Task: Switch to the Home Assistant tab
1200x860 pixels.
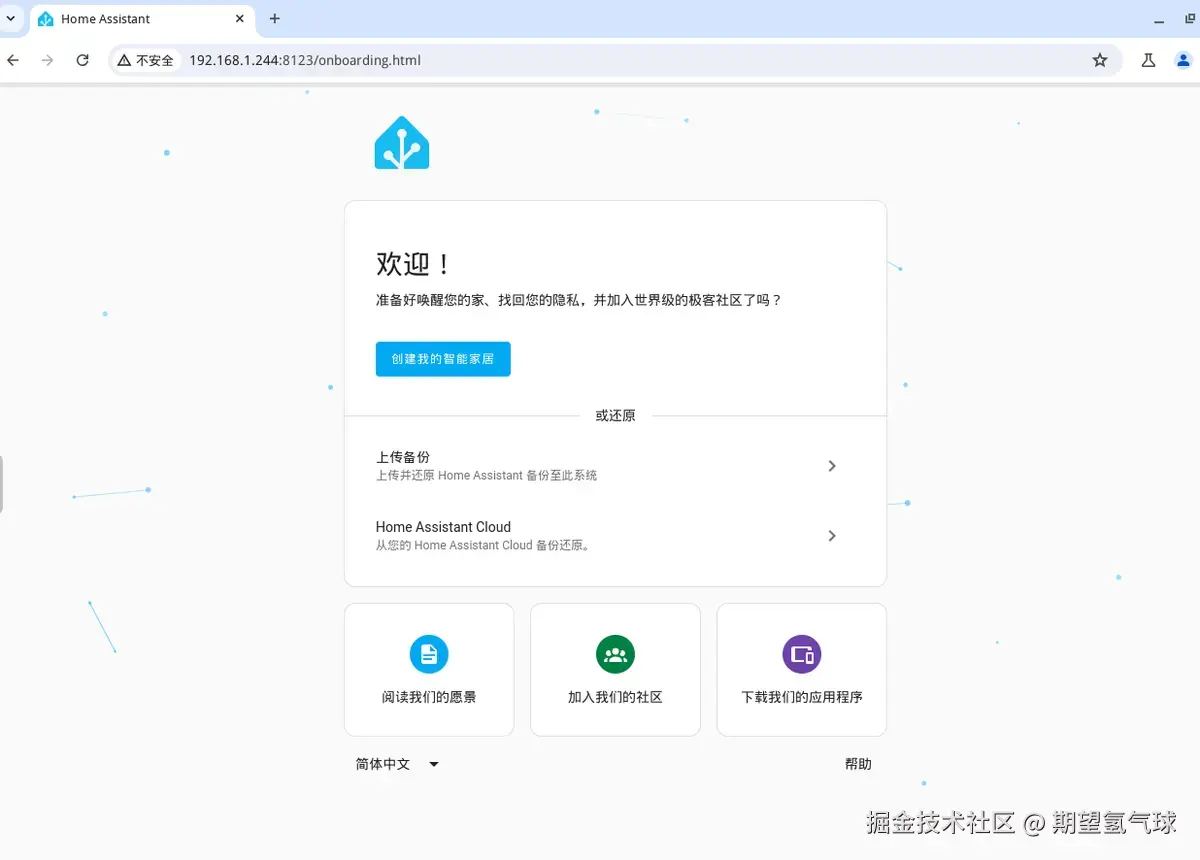Action: [x=143, y=19]
